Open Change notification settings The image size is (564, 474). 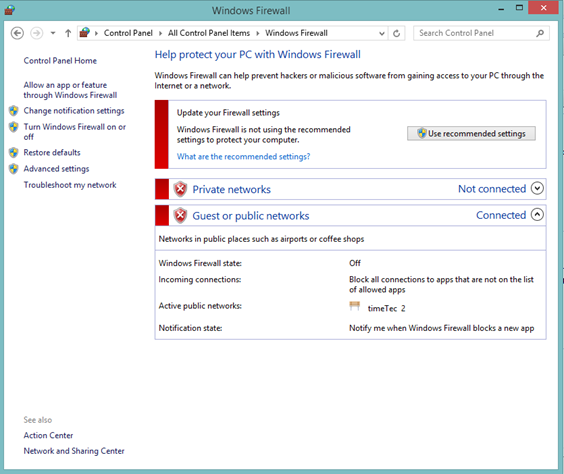pyautogui.click(x=74, y=111)
